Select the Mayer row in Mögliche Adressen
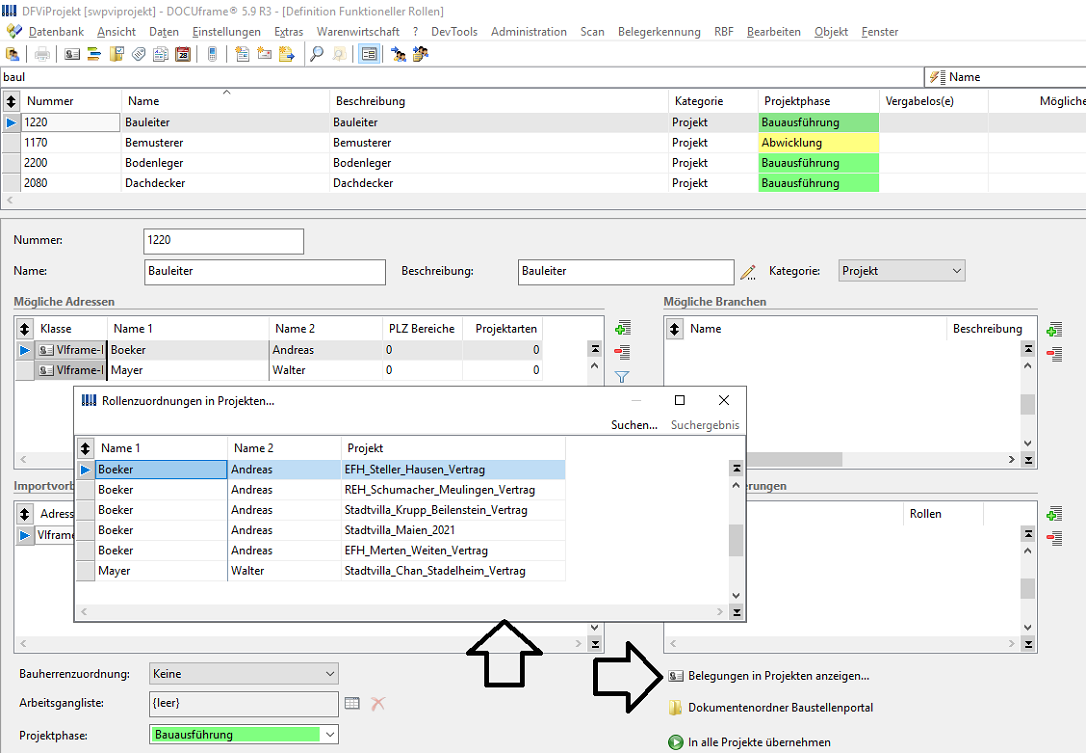This screenshot has width=1087, height=754. 279,370
